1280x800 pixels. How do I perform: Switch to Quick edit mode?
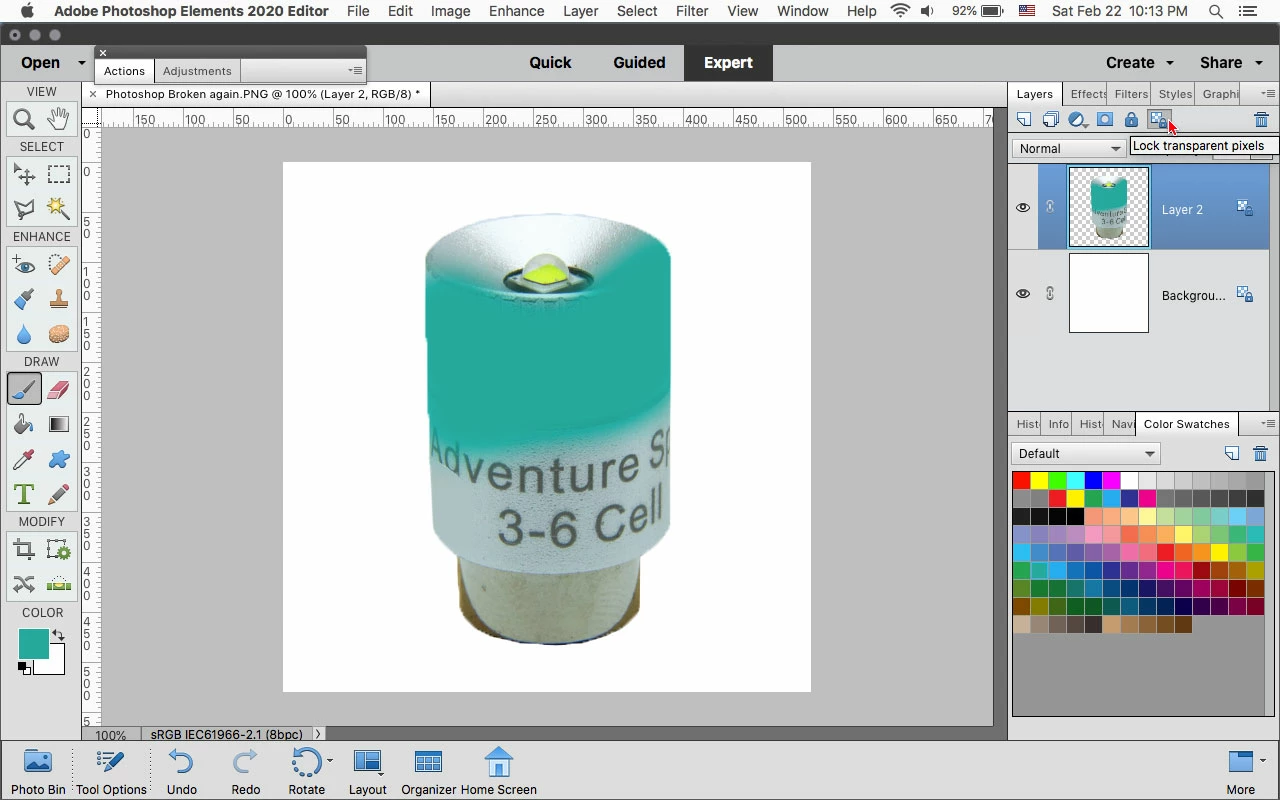click(x=550, y=62)
